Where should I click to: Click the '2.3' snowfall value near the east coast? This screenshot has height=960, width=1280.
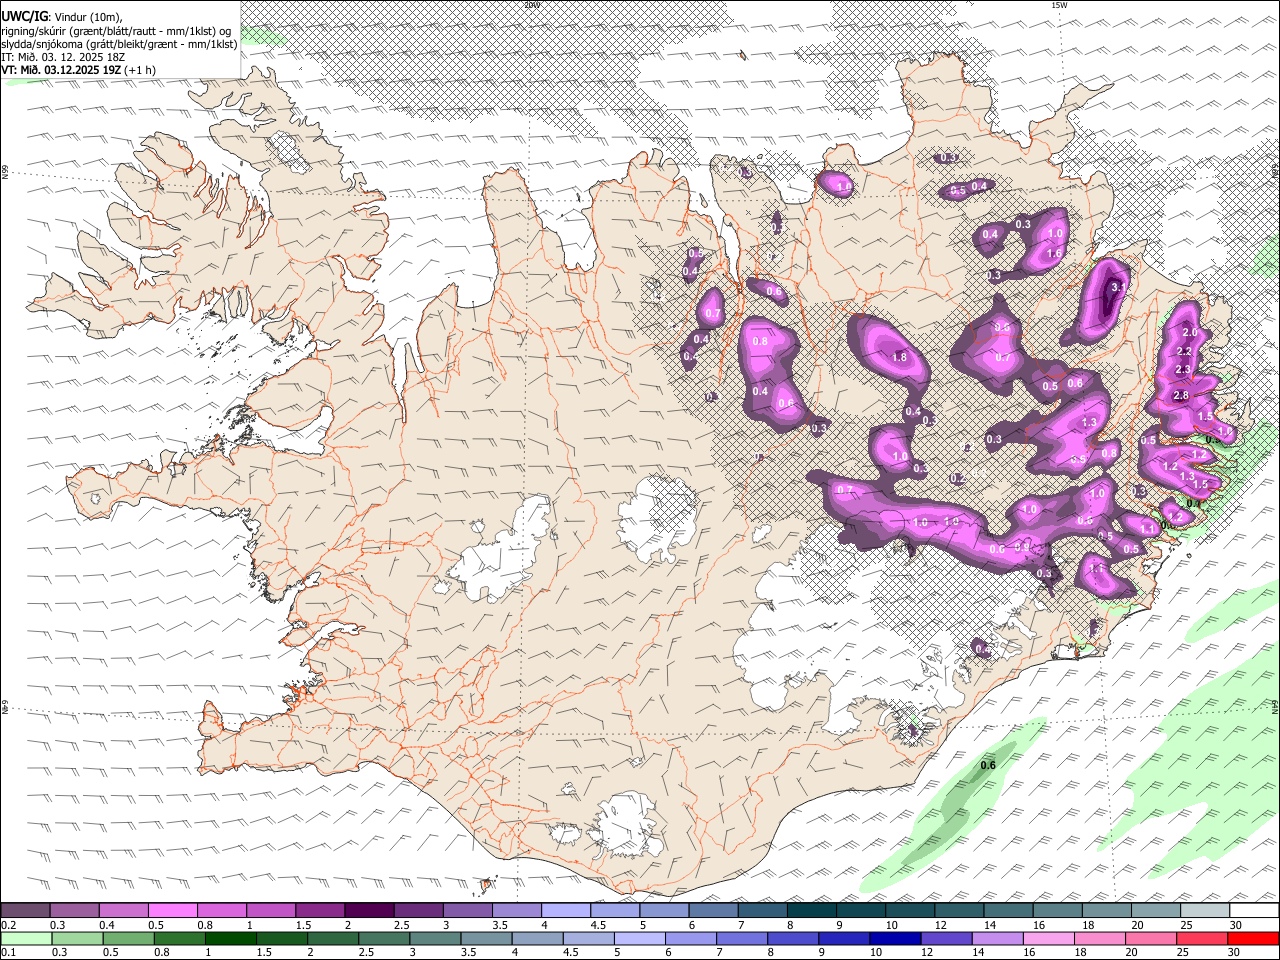coord(1184,370)
